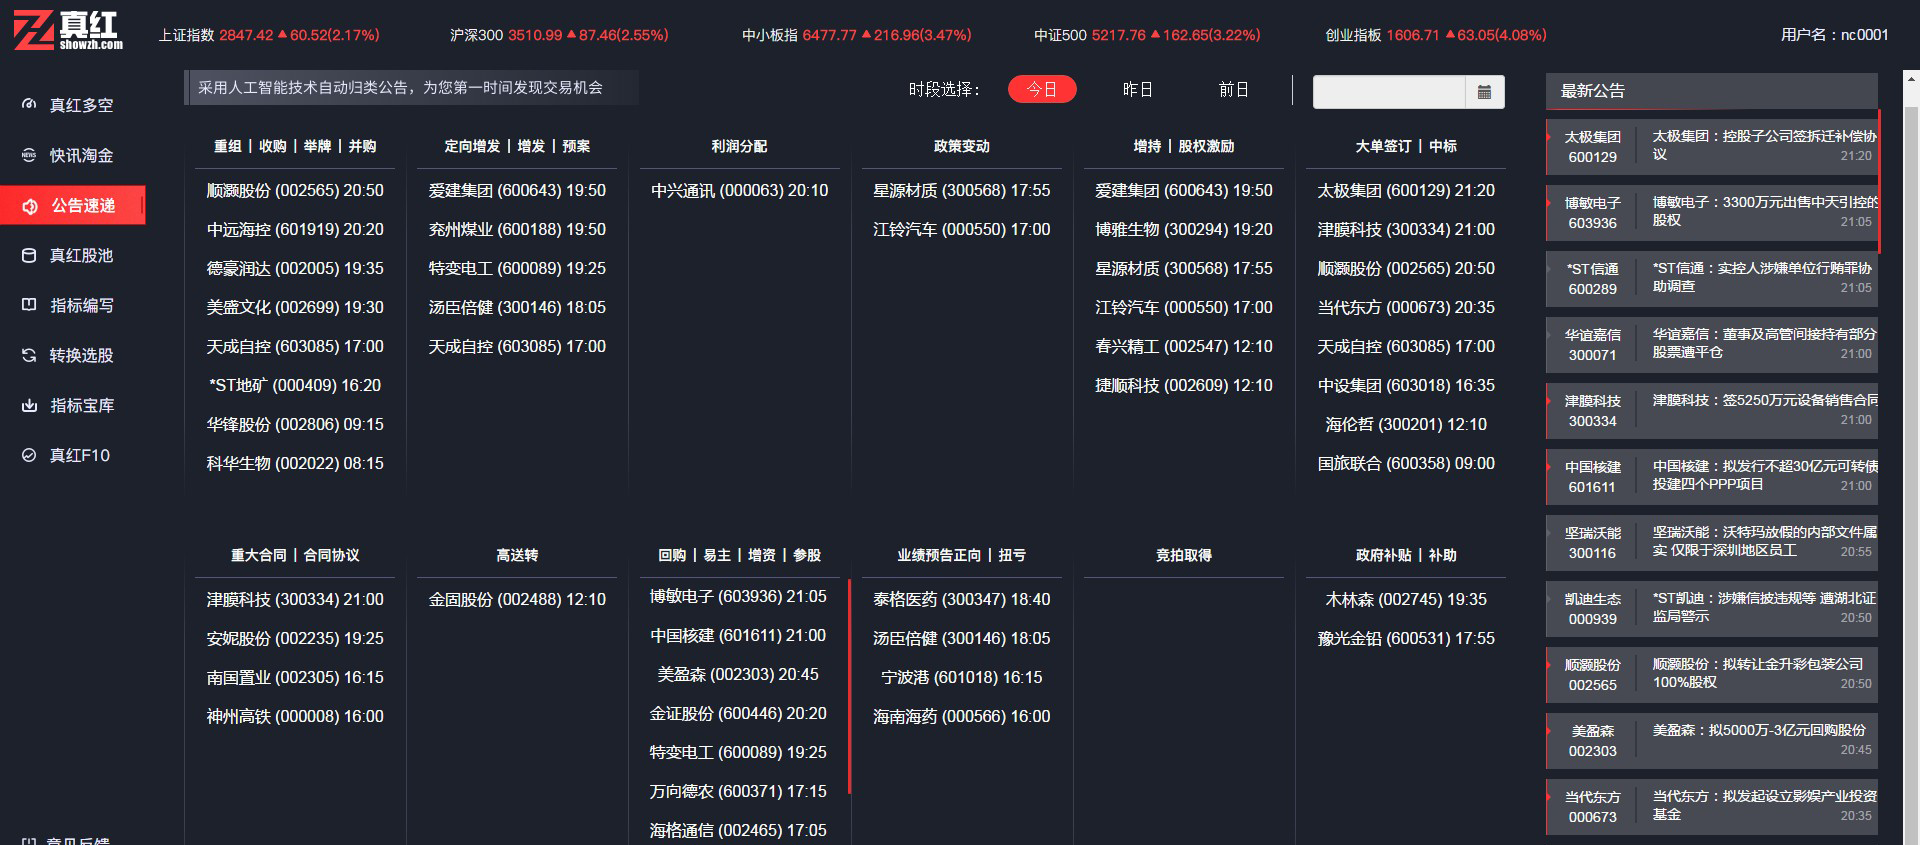Viewport: 1920px width, 845px height.
Task: Open 中远海控 (601919) 20:20
Action: pos(295,229)
